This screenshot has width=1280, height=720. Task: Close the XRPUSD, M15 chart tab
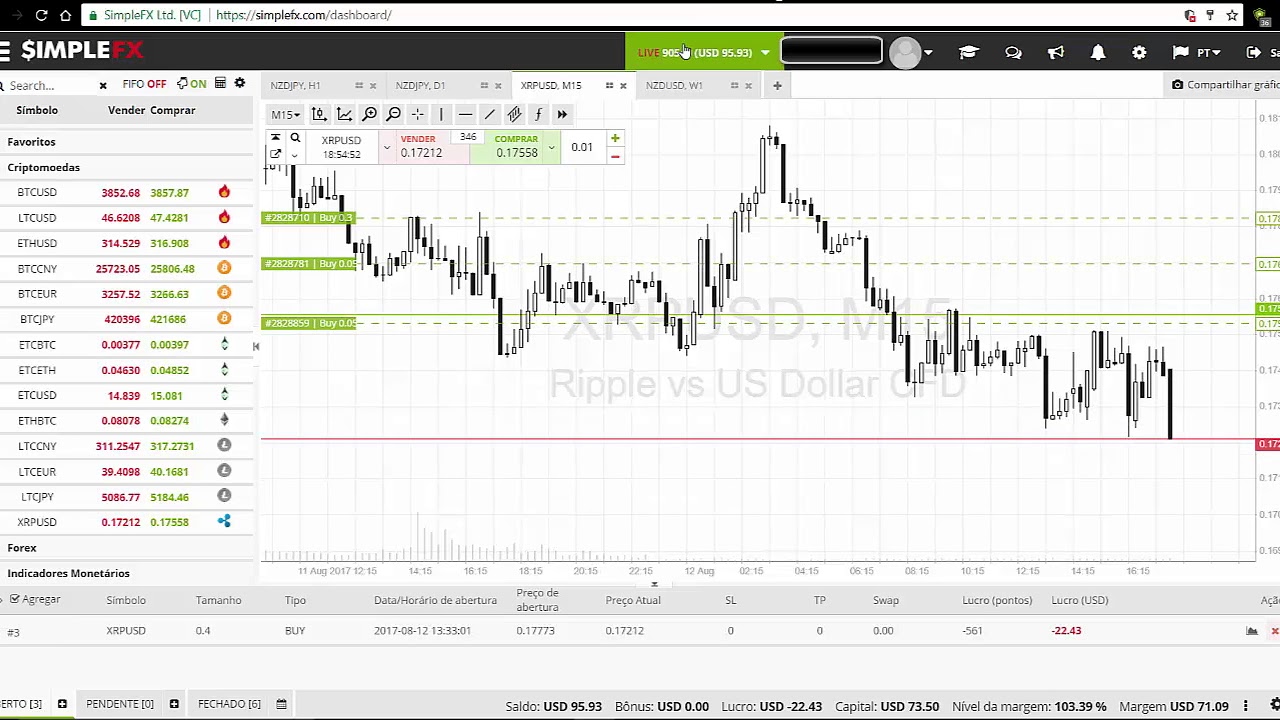pyautogui.click(x=623, y=86)
